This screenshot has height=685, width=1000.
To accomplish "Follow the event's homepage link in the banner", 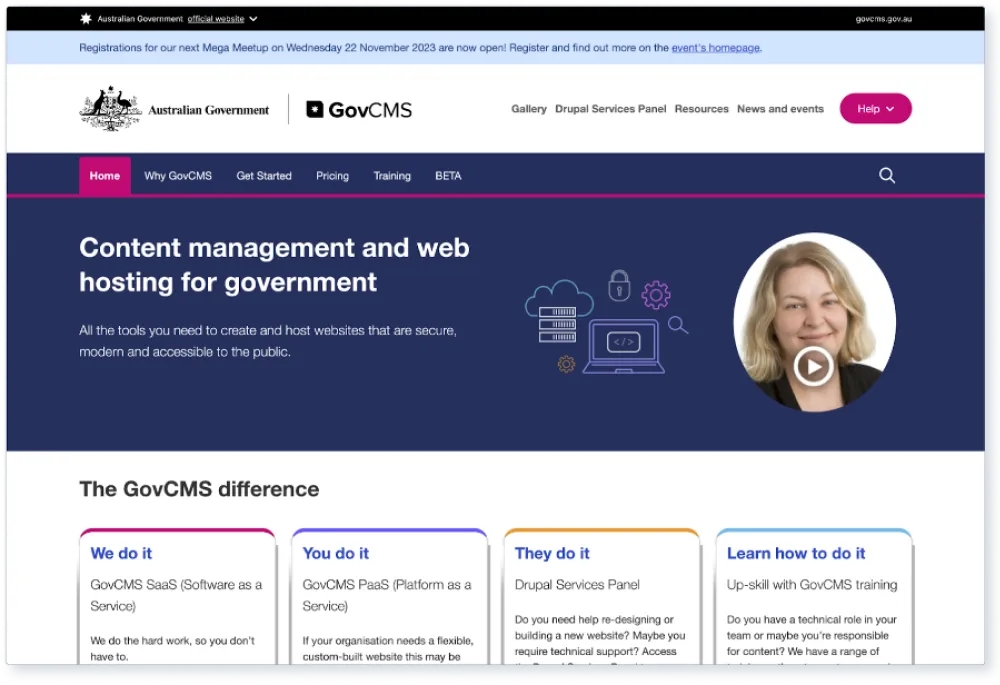I will coord(715,47).
